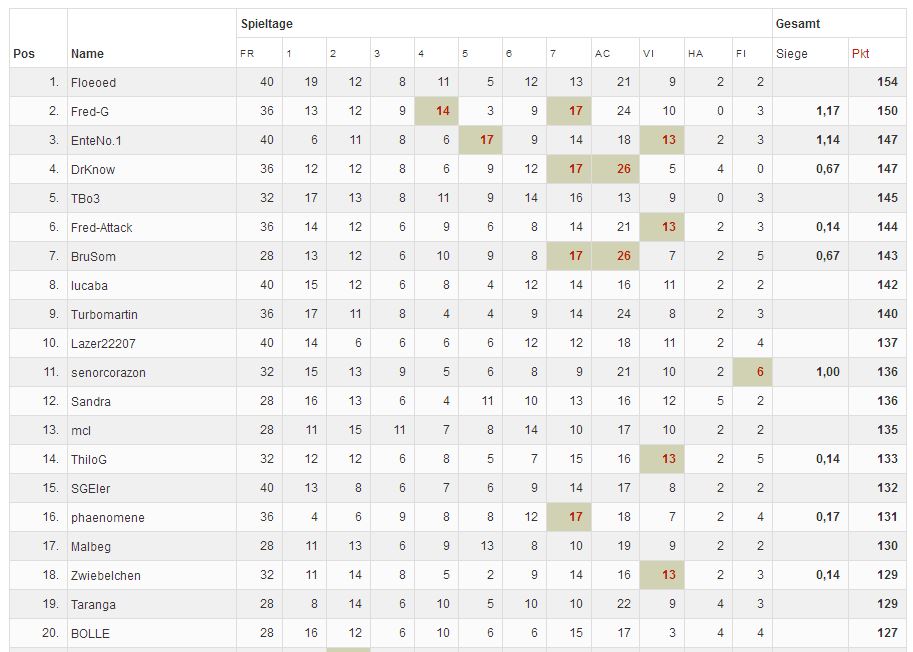Select the Fred-G player name

[x=90, y=111]
